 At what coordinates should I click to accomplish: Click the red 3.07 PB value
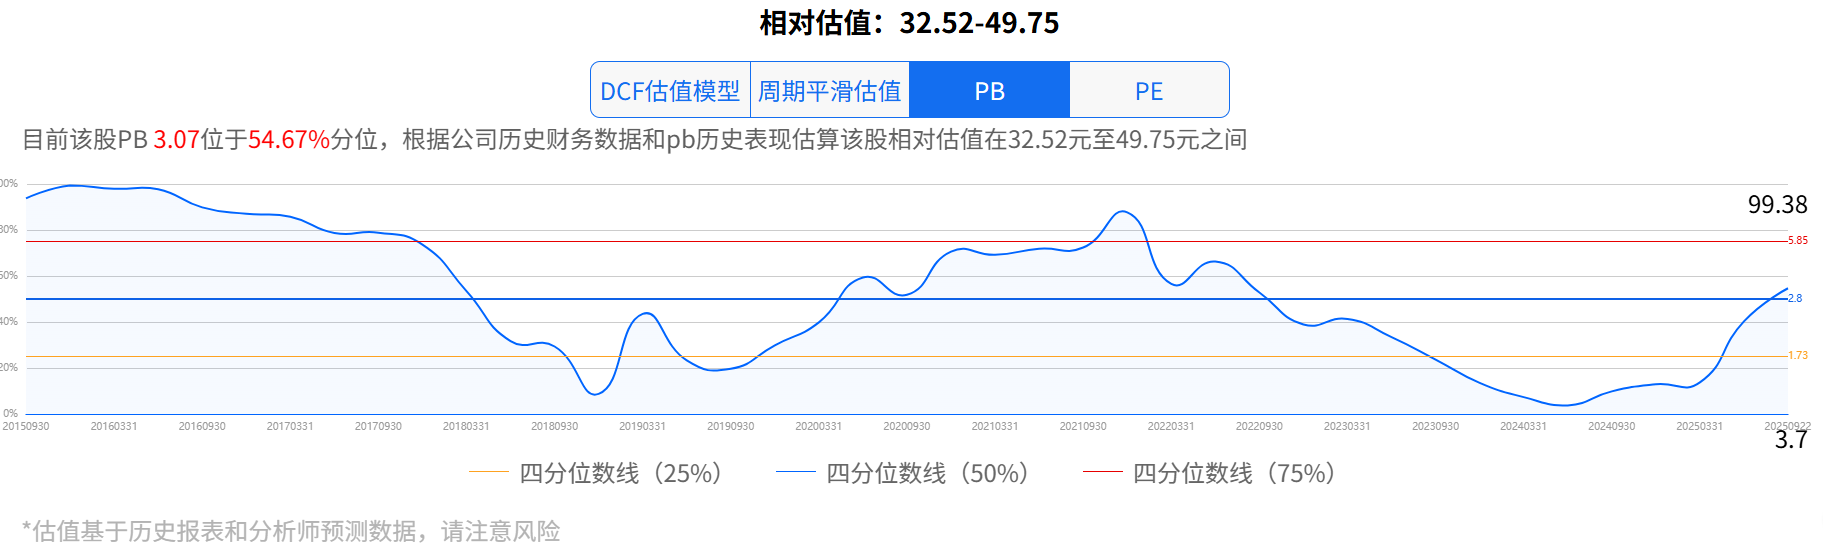tap(176, 140)
